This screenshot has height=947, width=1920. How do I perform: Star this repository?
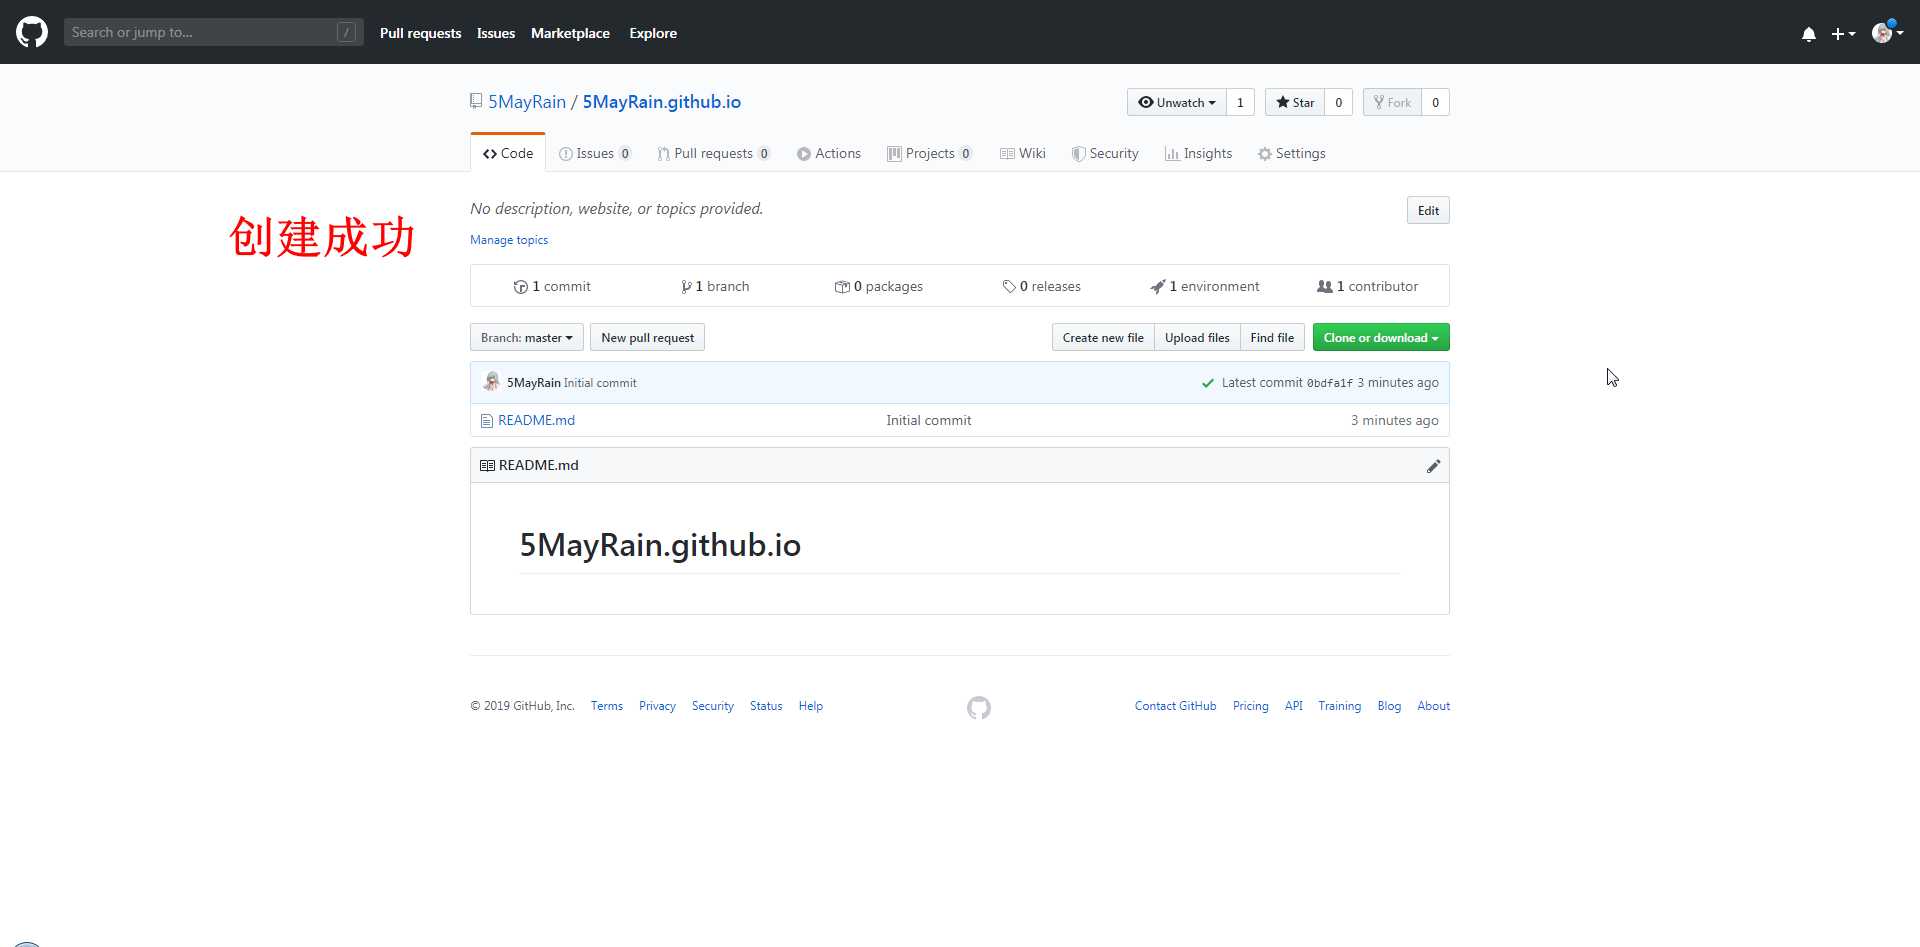click(x=1295, y=102)
